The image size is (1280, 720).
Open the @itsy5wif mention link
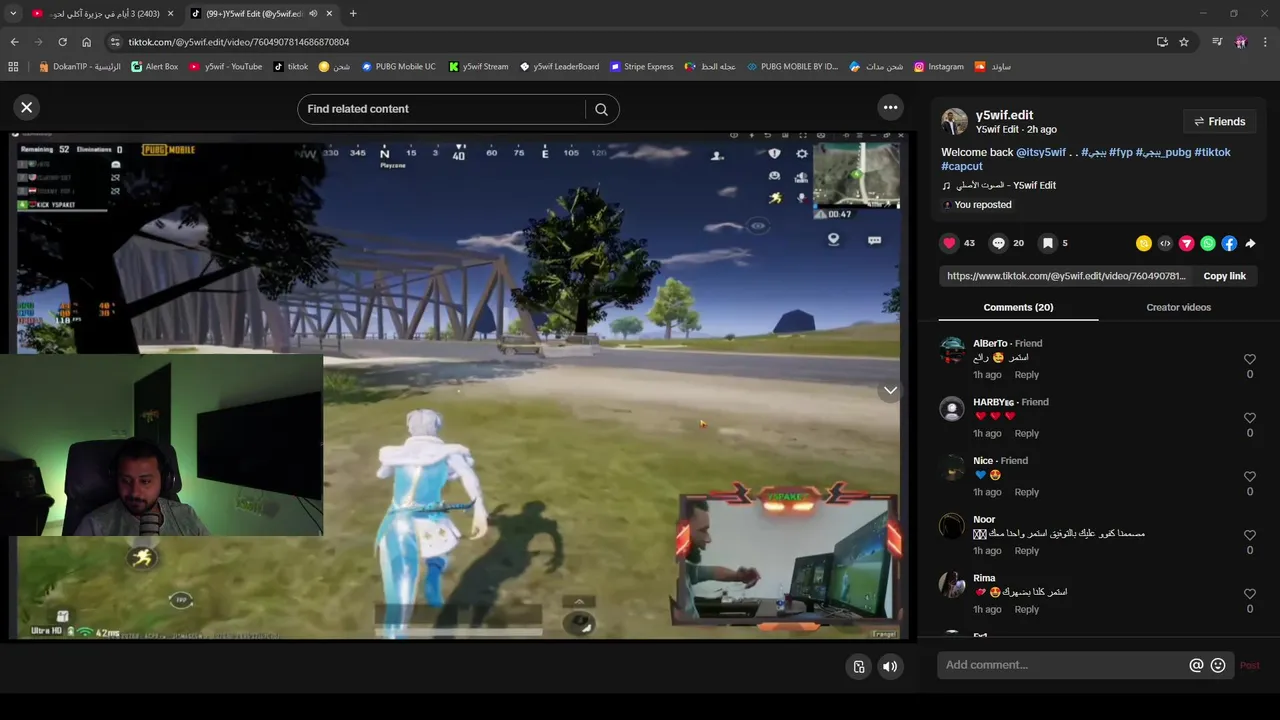point(1041,152)
